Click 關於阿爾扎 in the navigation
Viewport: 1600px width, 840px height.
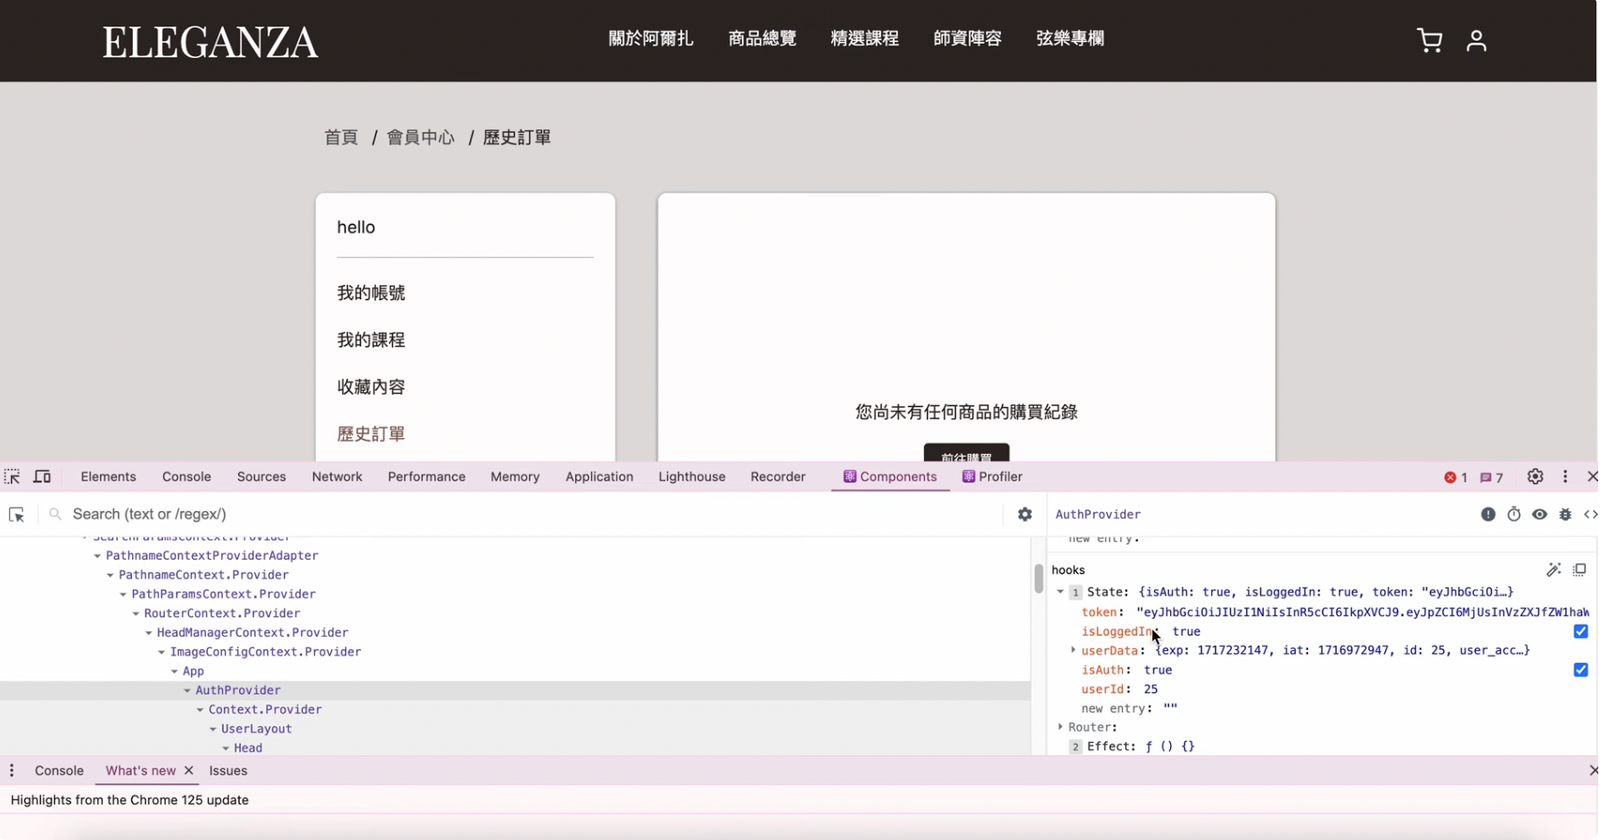[x=651, y=38]
